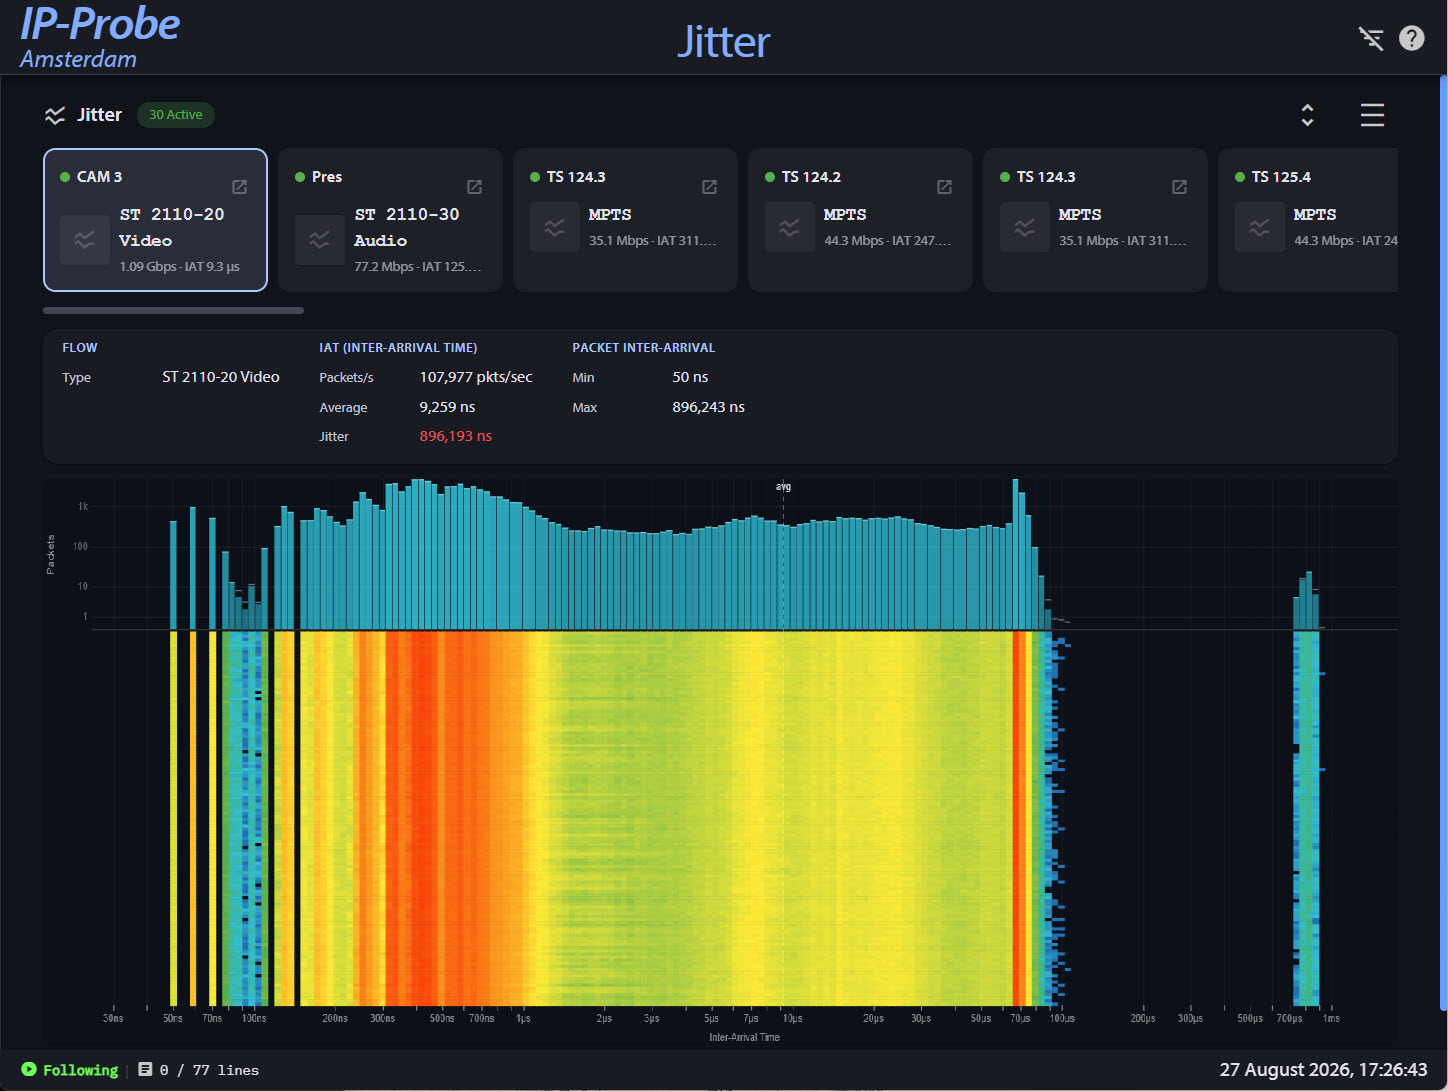Click the Inter-Arrival Time axis label
The height and width of the screenshot is (1091, 1448).
coord(744,1037)
